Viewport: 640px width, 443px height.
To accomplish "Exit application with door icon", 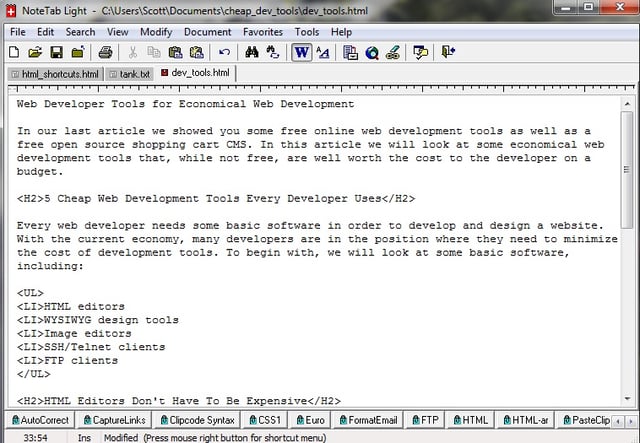I will (448, 52).
